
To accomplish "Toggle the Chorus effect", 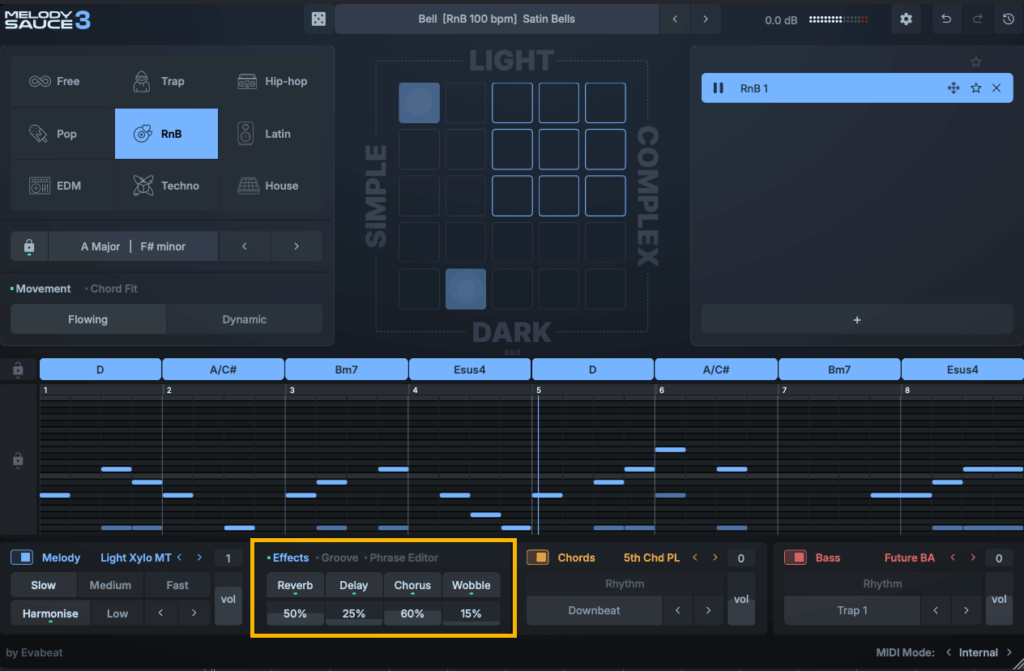I will (412, 585).
